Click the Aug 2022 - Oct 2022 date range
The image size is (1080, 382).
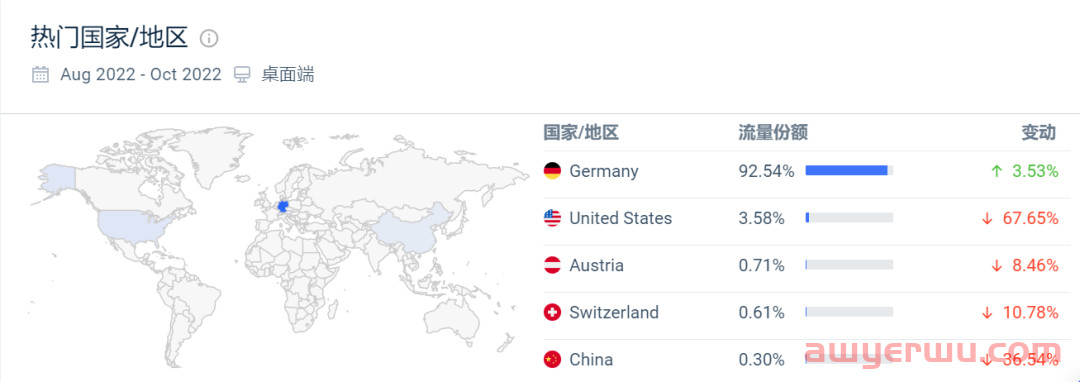pyautogui.click(x=141, y=74)
